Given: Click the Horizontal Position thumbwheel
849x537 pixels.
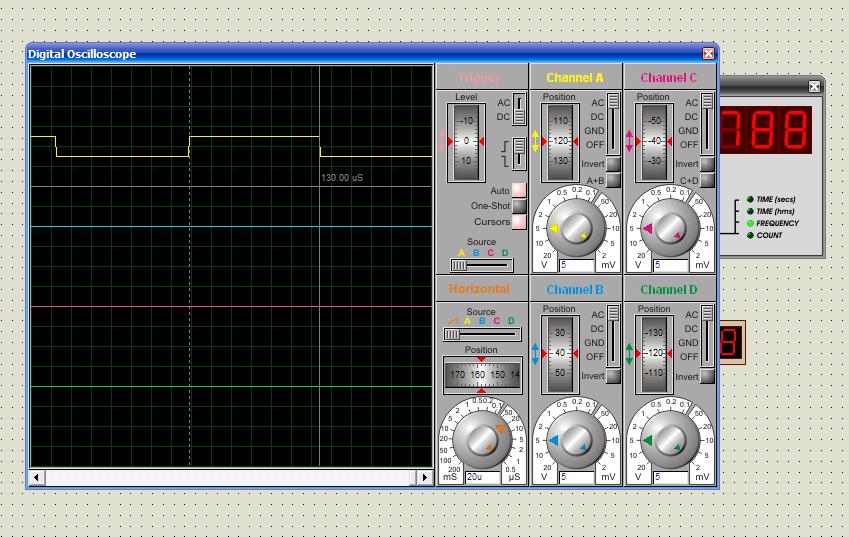Looking at the screenshot, I should 482,376.
